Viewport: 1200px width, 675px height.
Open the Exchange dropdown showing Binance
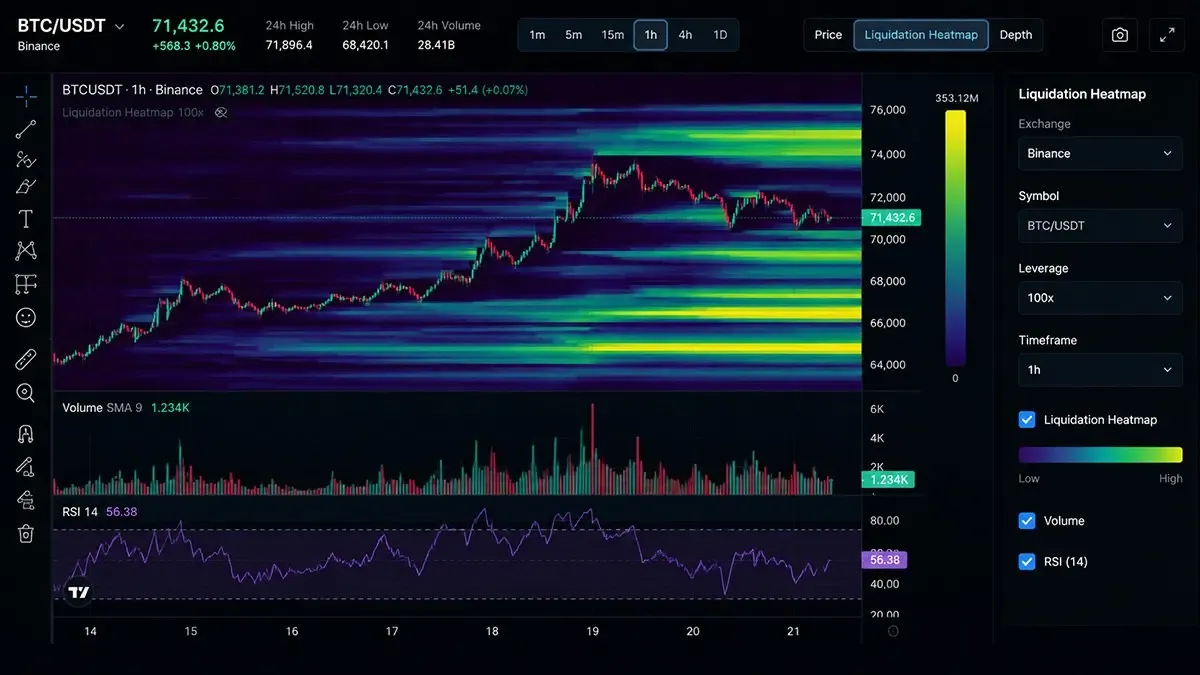tap(1100, 153)
